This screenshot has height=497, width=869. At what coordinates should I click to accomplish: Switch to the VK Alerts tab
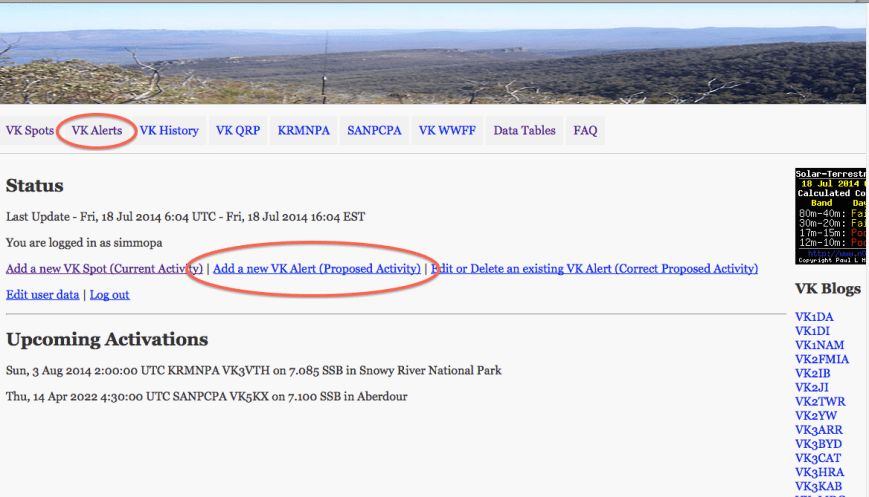97,131
